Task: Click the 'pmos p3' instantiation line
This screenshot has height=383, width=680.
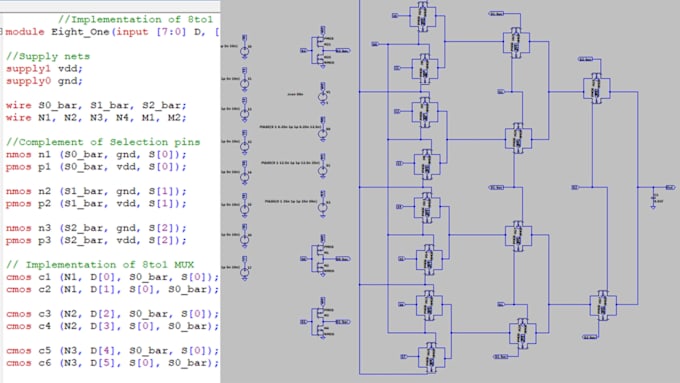Action: click(96, 240)
